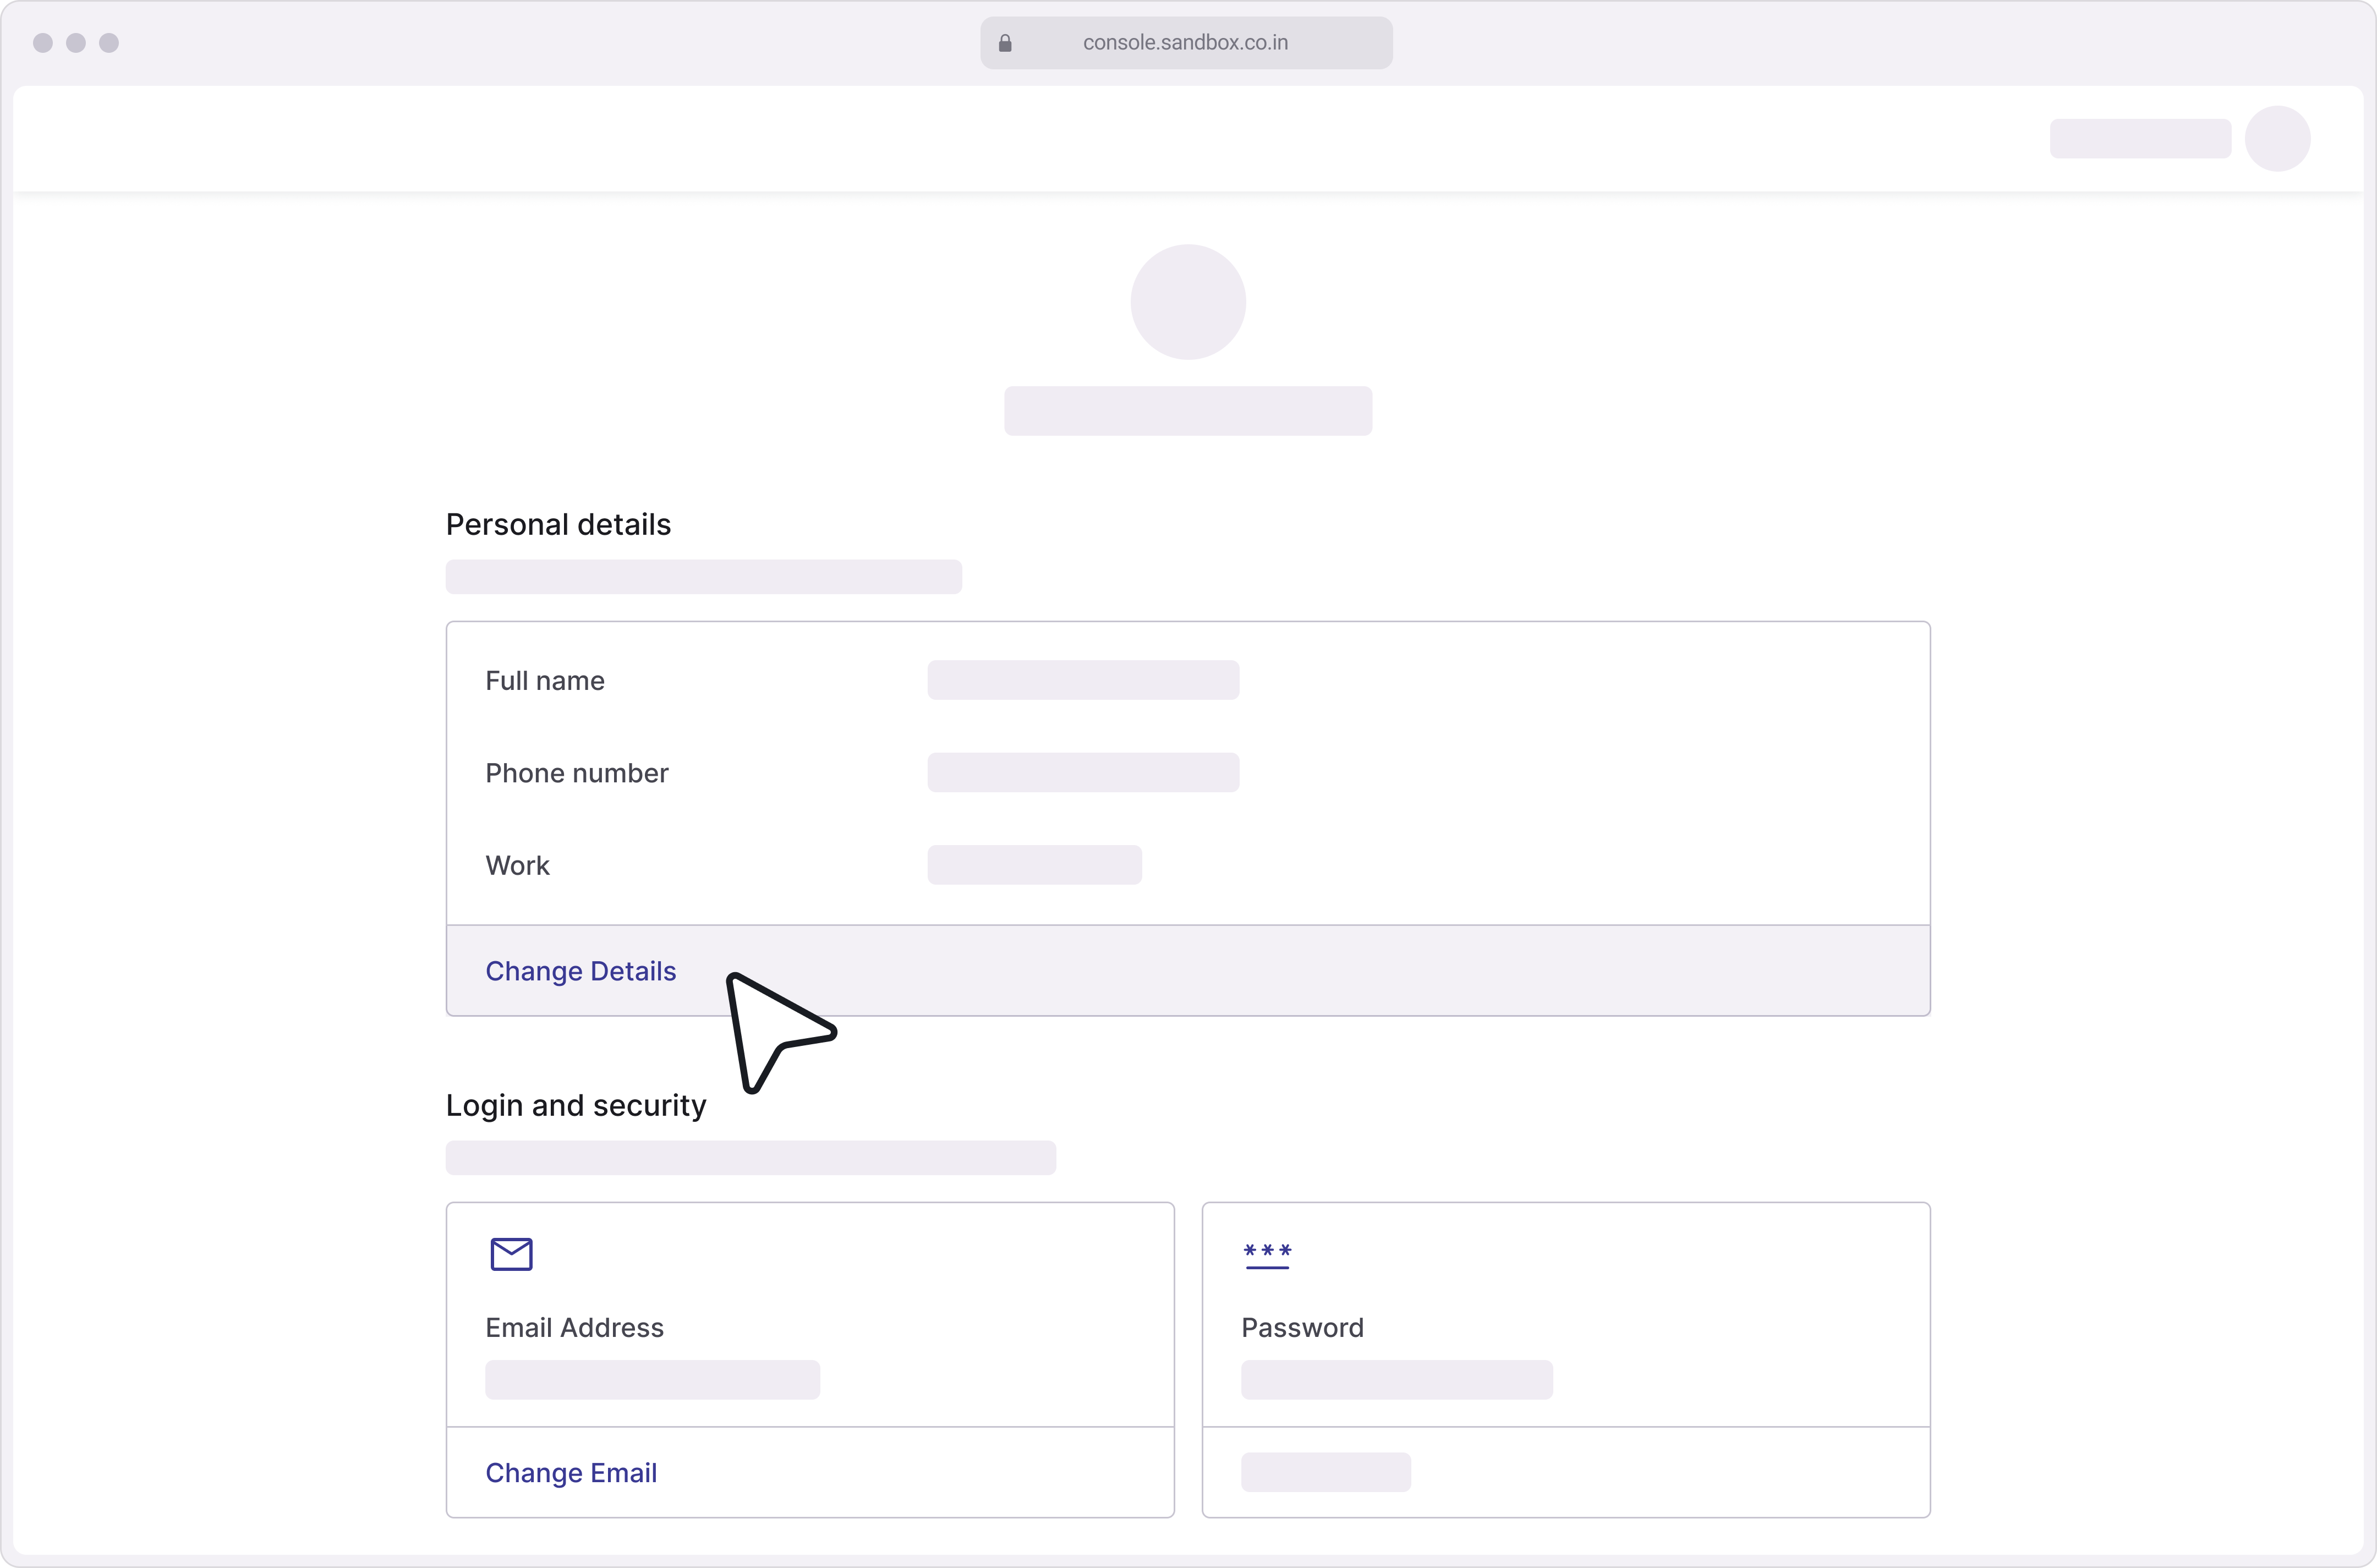2377x1568 pixels.
Task: Click the Password label
Action: click(x=1302, y=1328)
